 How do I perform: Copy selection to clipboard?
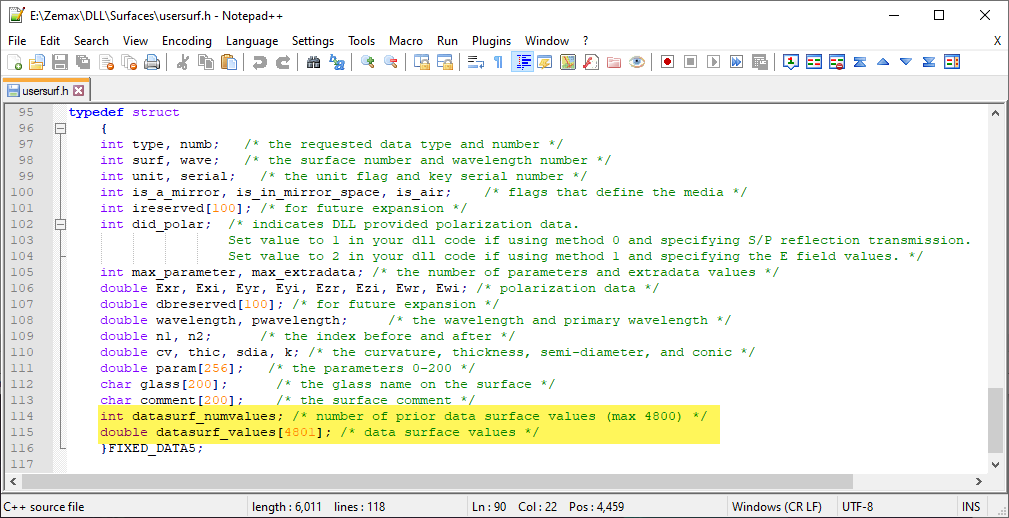tap(206, 62)
